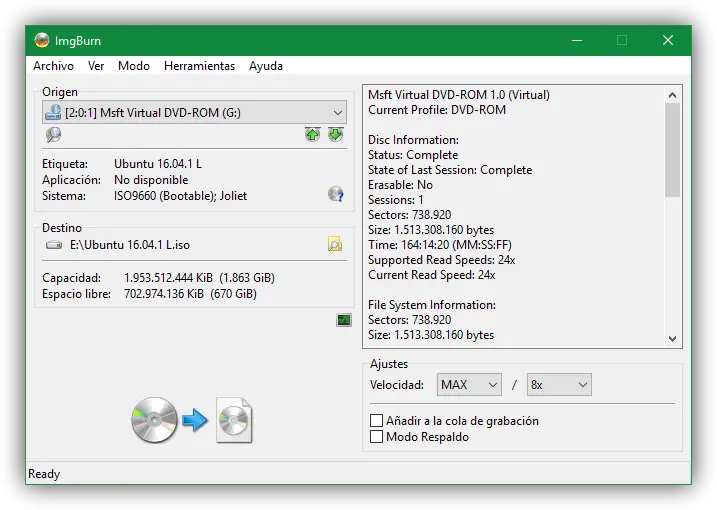
Task: Click destination path E:\Ubuntu 16.04.1 L.iso
Action: pos(130,245)
